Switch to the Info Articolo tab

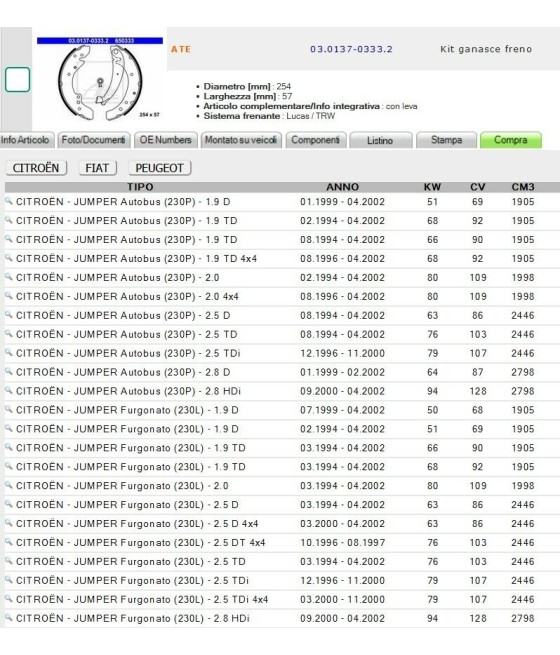[25, 140]
